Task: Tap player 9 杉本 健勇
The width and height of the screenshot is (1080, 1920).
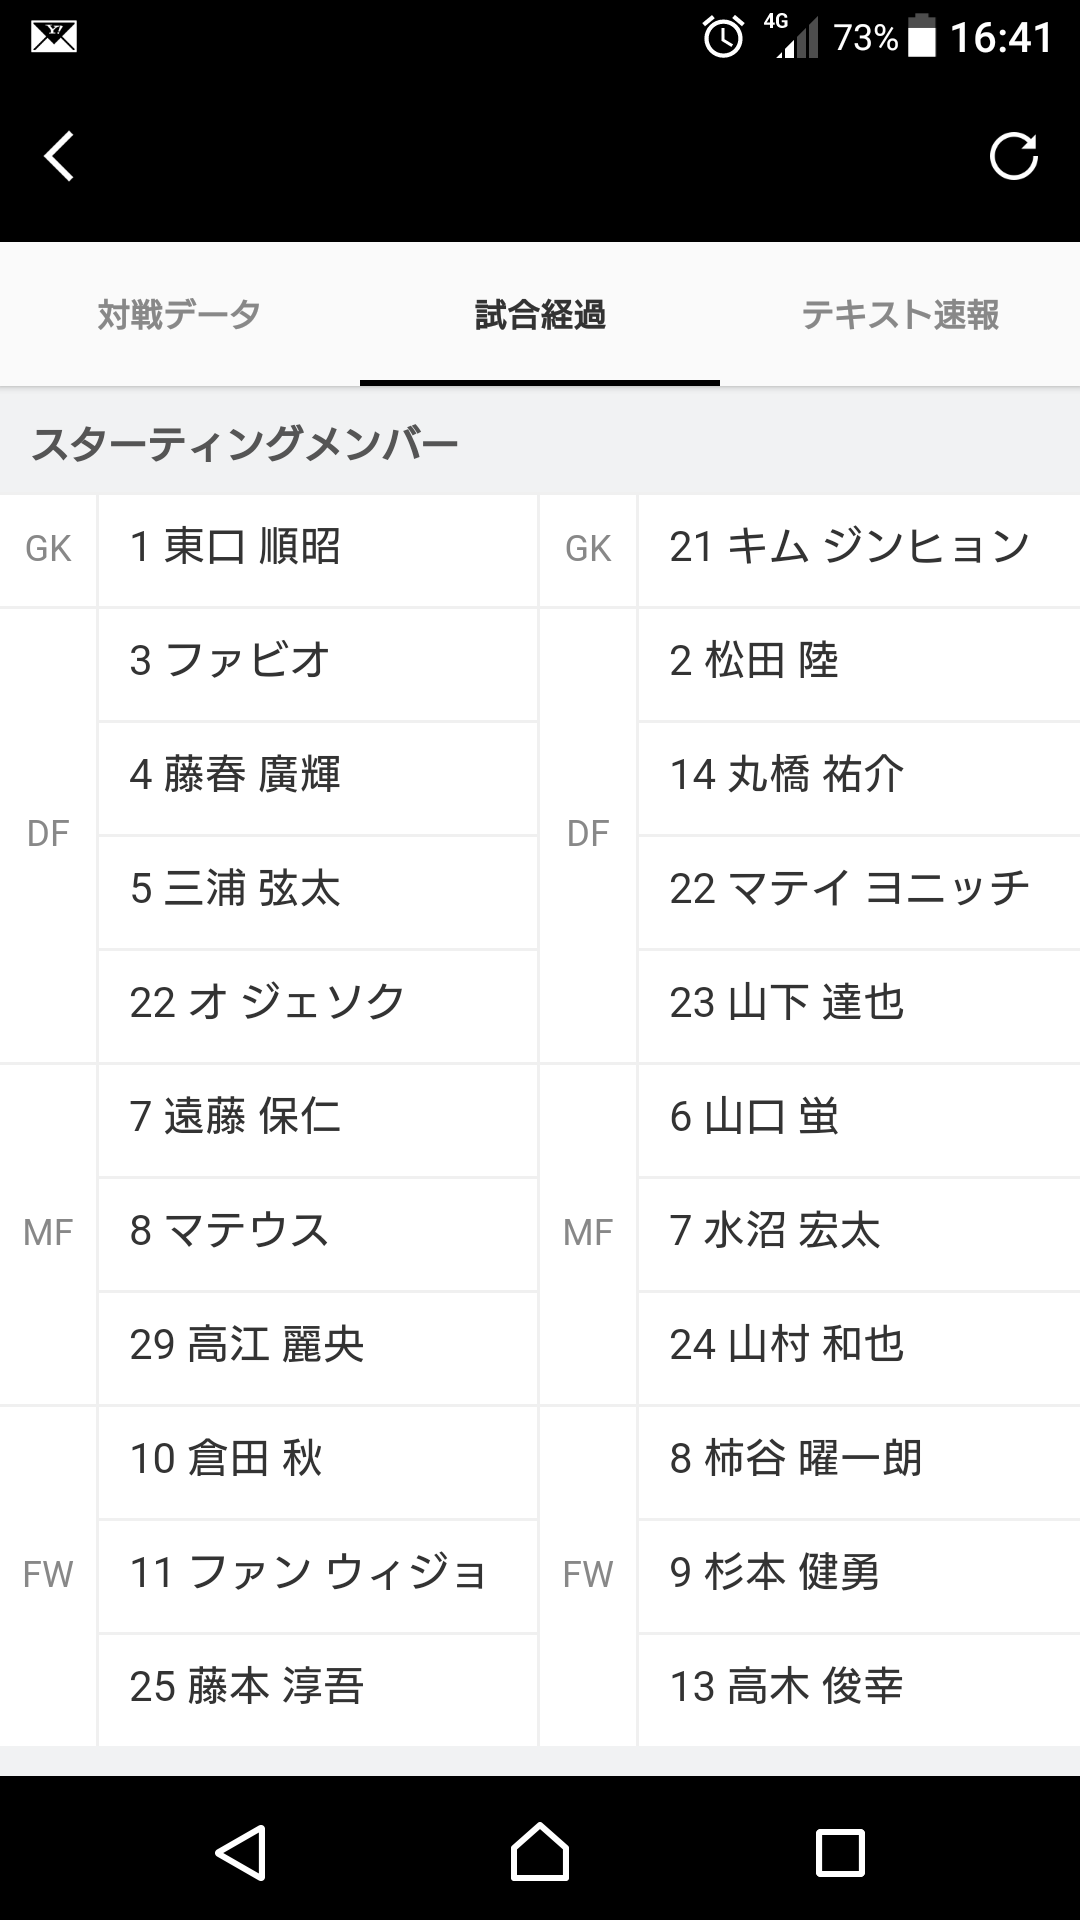Action: click(x=858, y=1575)
